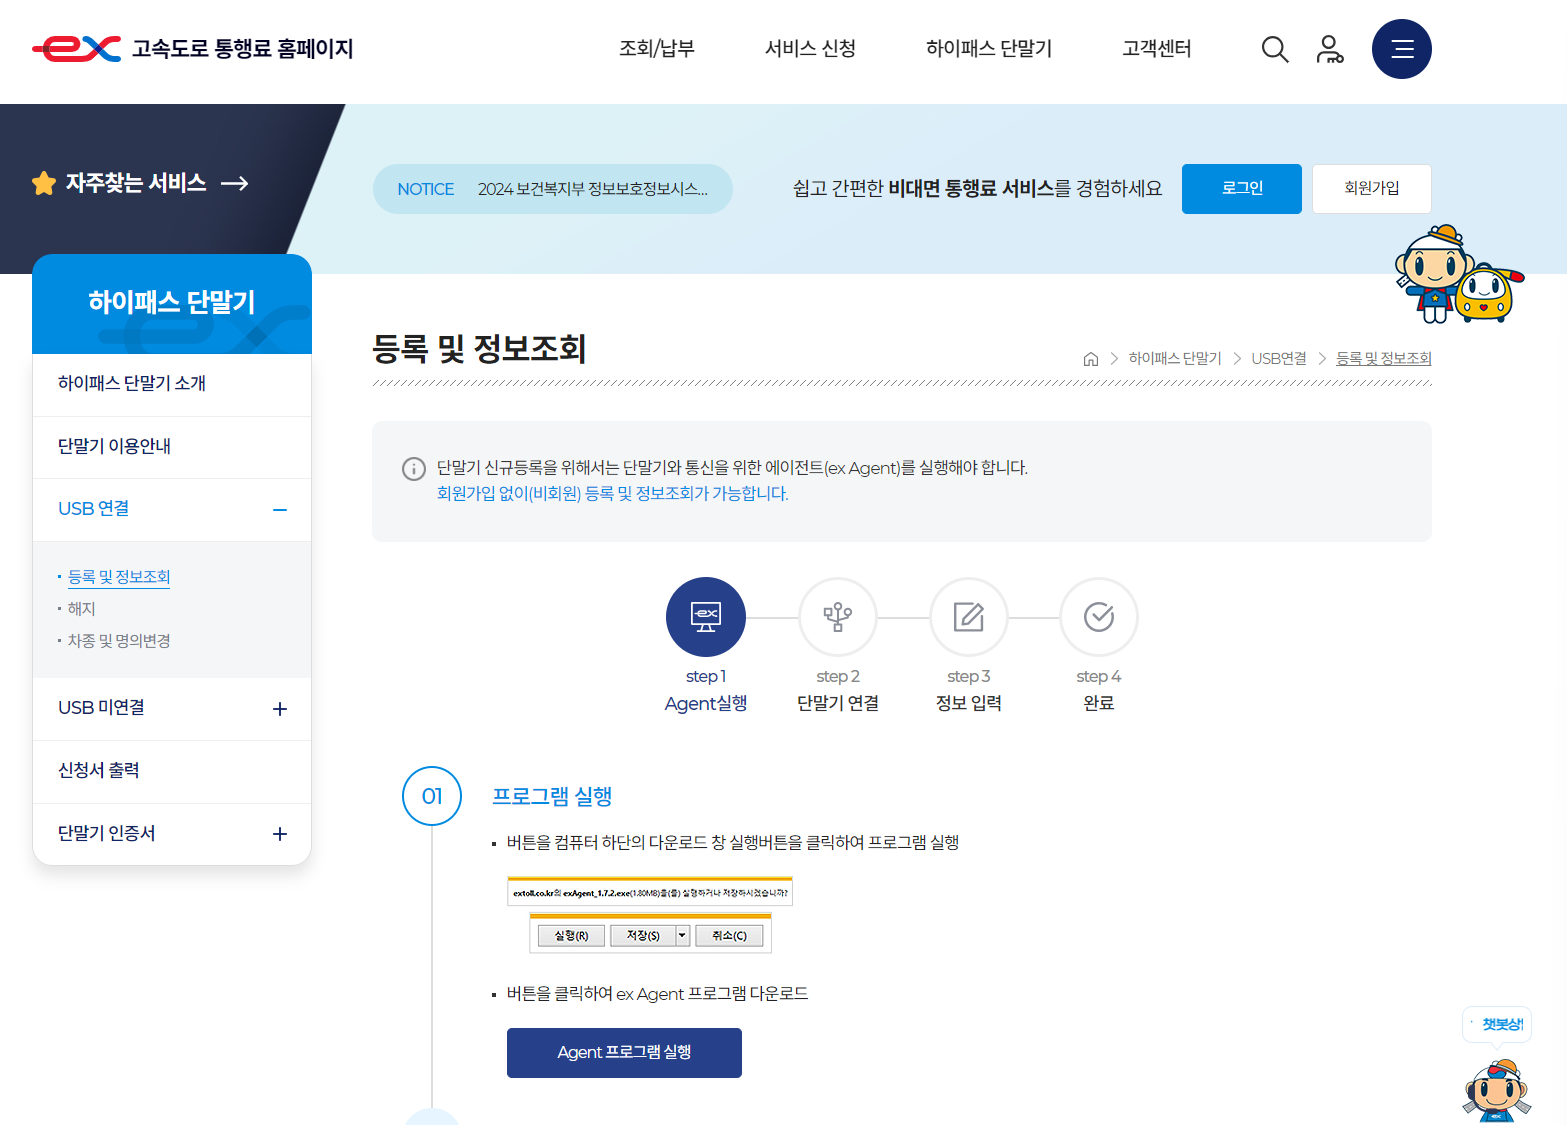Image resolution: width=1567 pixels, height=1125 pixels.
Task: Click the ex logo in the header
Action: 76,48
